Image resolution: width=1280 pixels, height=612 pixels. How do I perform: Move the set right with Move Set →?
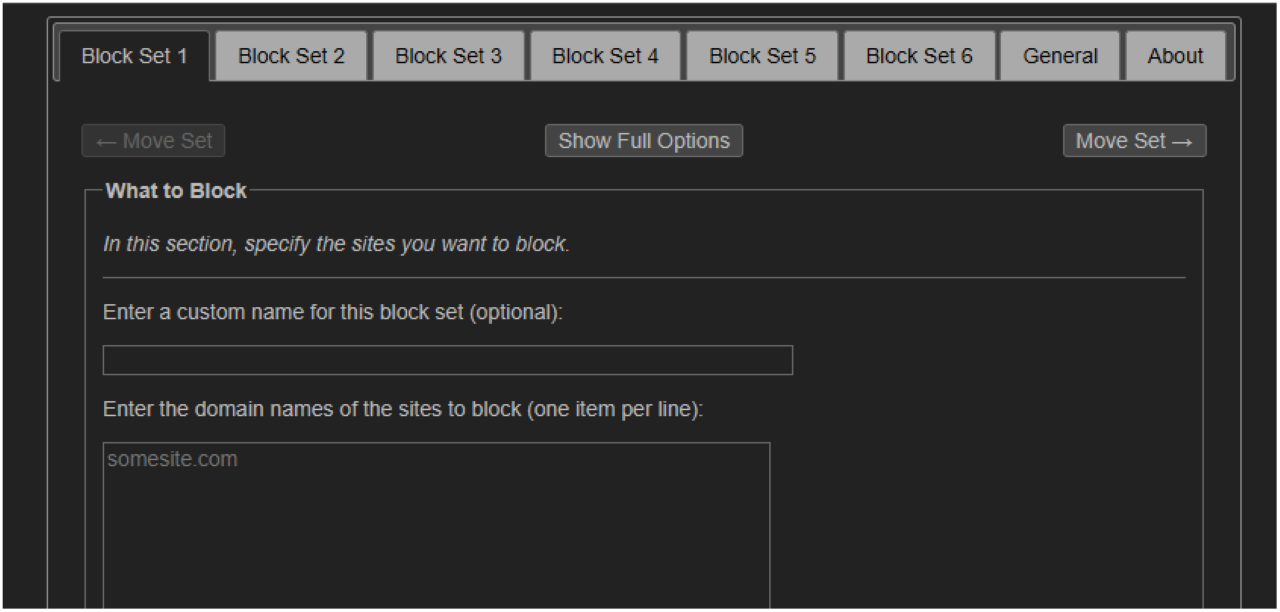[x=1134, y=141]
